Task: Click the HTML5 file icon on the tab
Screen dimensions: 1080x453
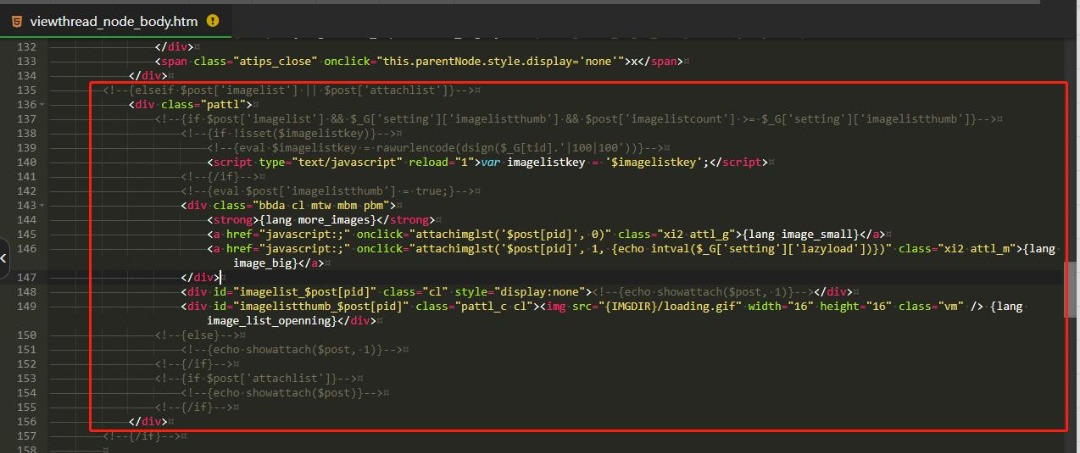Action: click(17, 21)
